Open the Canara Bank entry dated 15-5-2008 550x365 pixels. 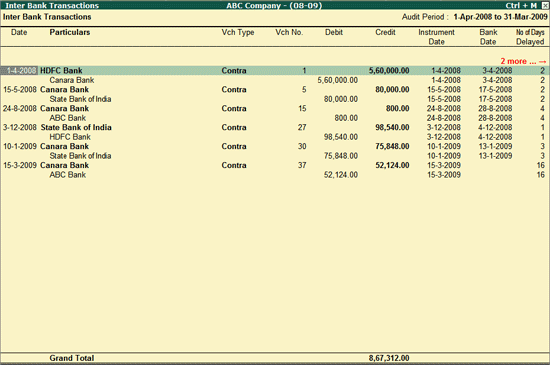point(275,89)
